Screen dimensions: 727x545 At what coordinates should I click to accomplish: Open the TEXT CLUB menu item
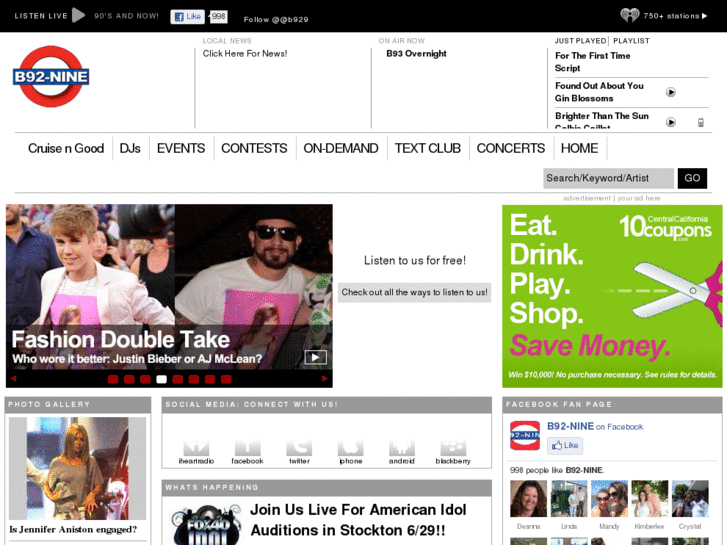427,148
